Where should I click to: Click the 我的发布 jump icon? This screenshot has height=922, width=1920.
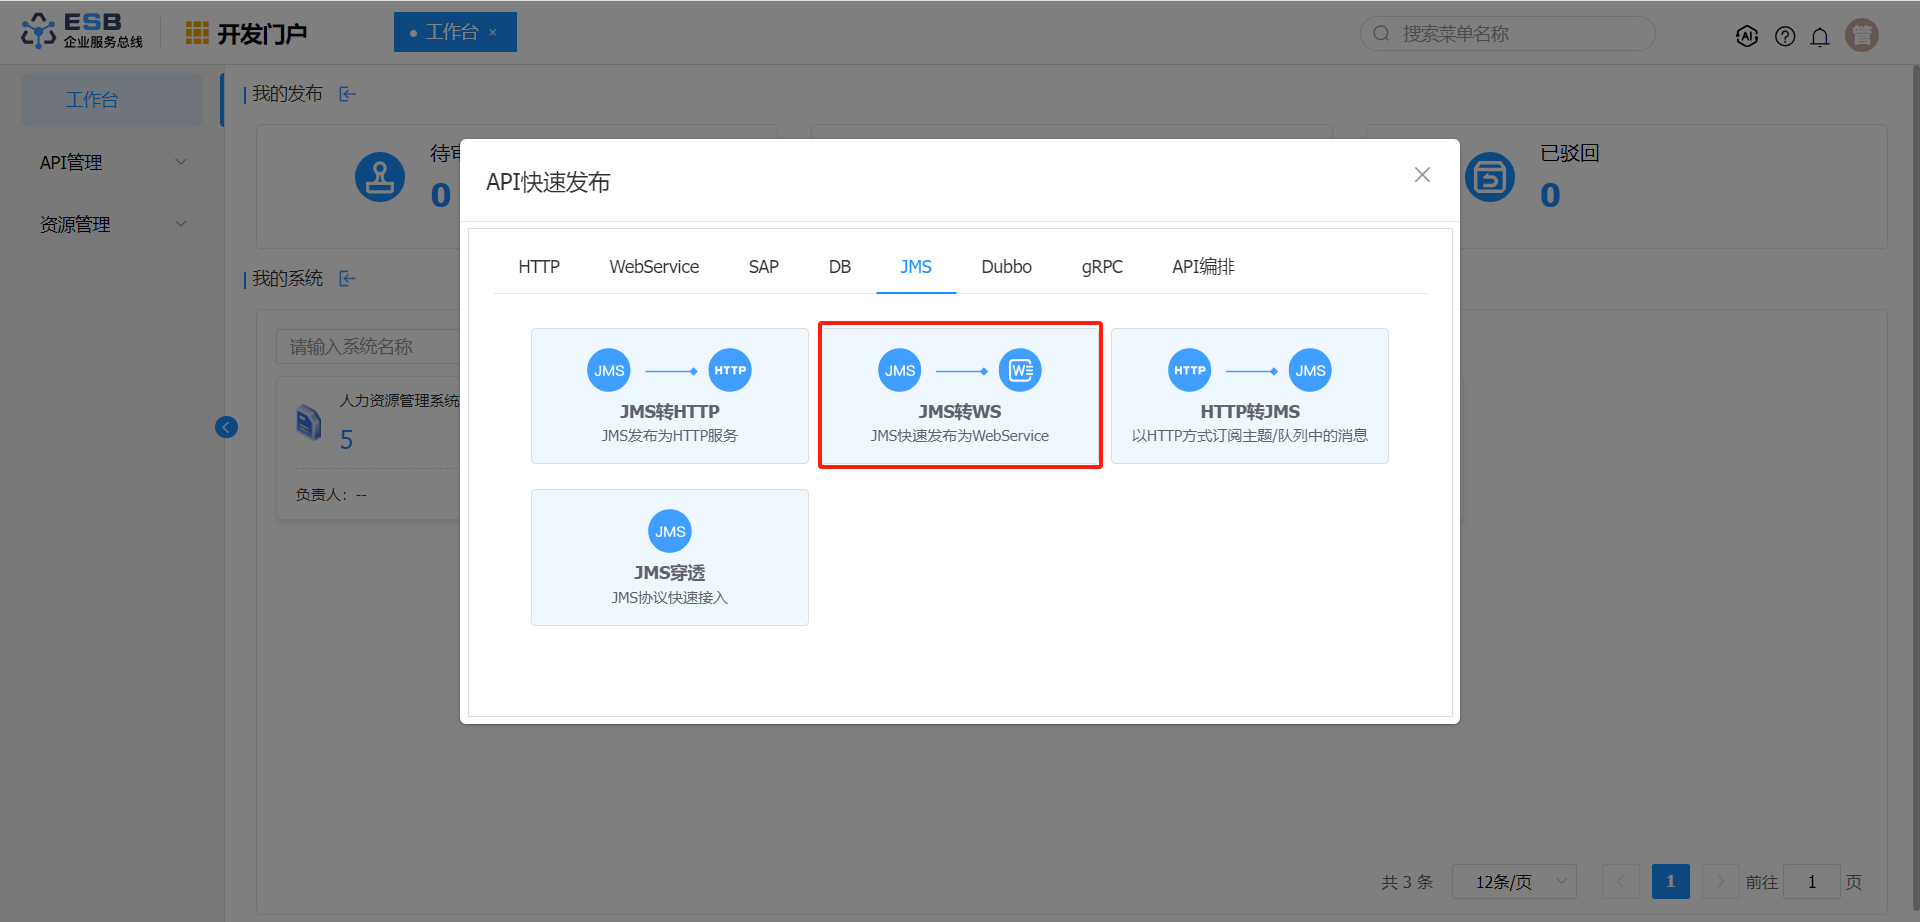tap(347, 94)
